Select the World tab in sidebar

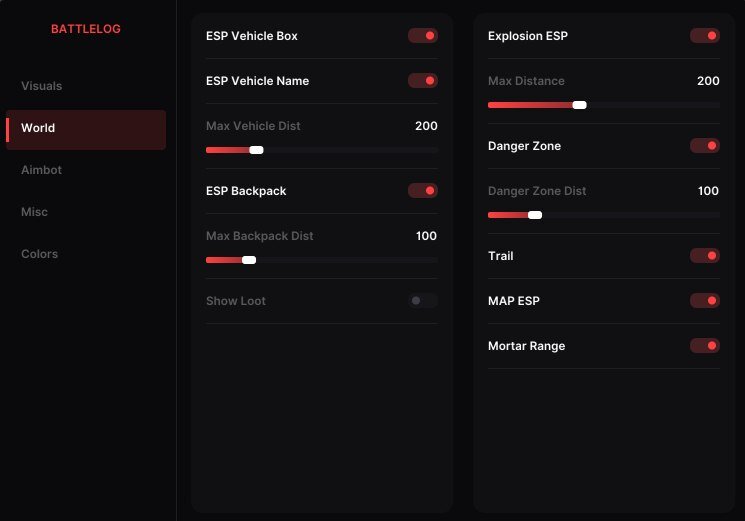pos(86,130)
